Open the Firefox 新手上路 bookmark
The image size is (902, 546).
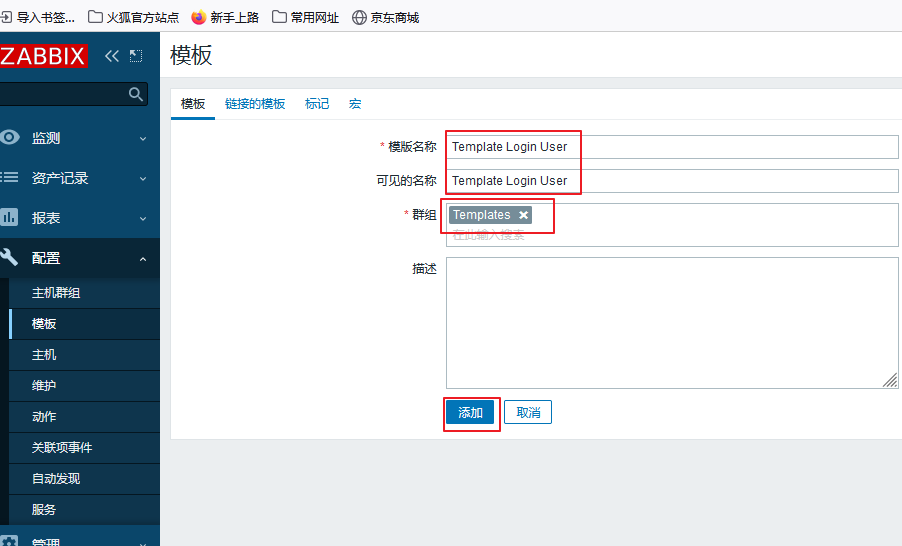coord(225,17)
